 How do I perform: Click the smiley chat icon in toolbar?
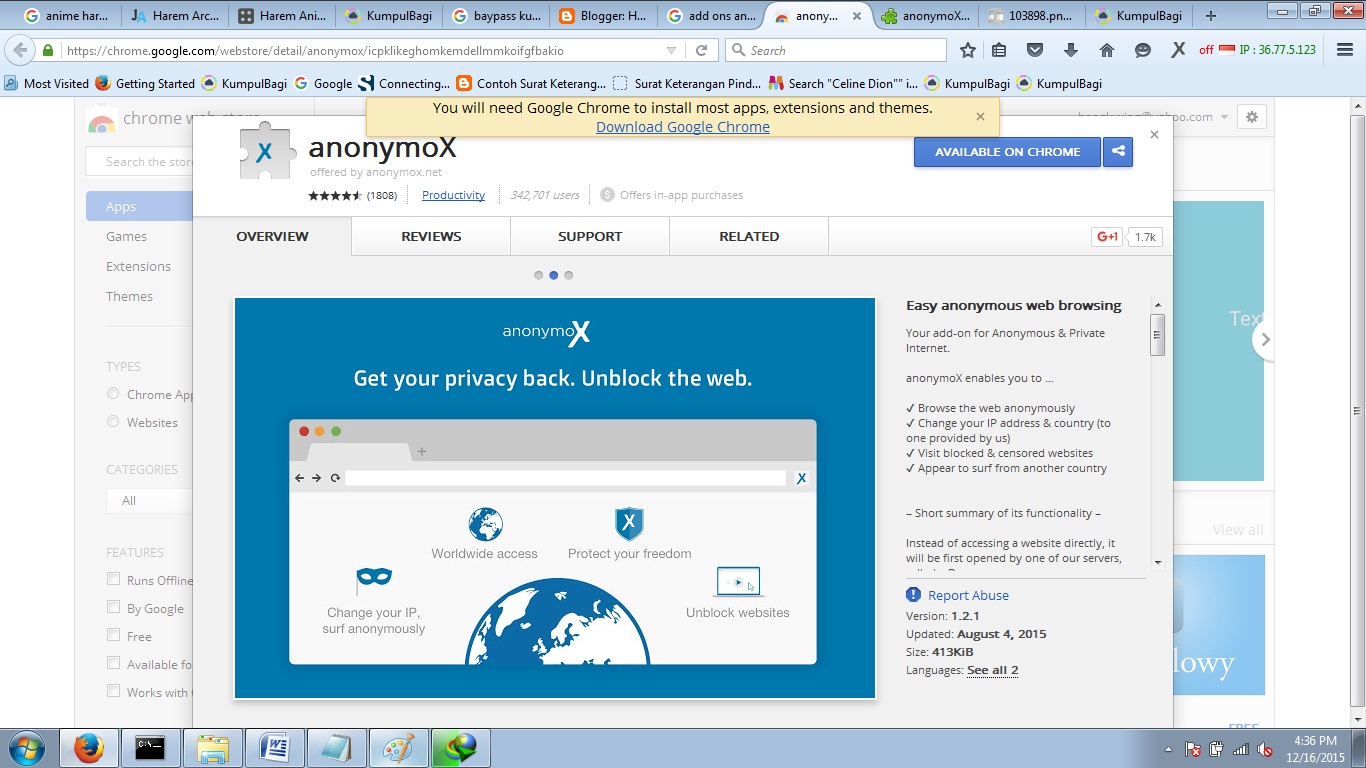pos(1143,50)
